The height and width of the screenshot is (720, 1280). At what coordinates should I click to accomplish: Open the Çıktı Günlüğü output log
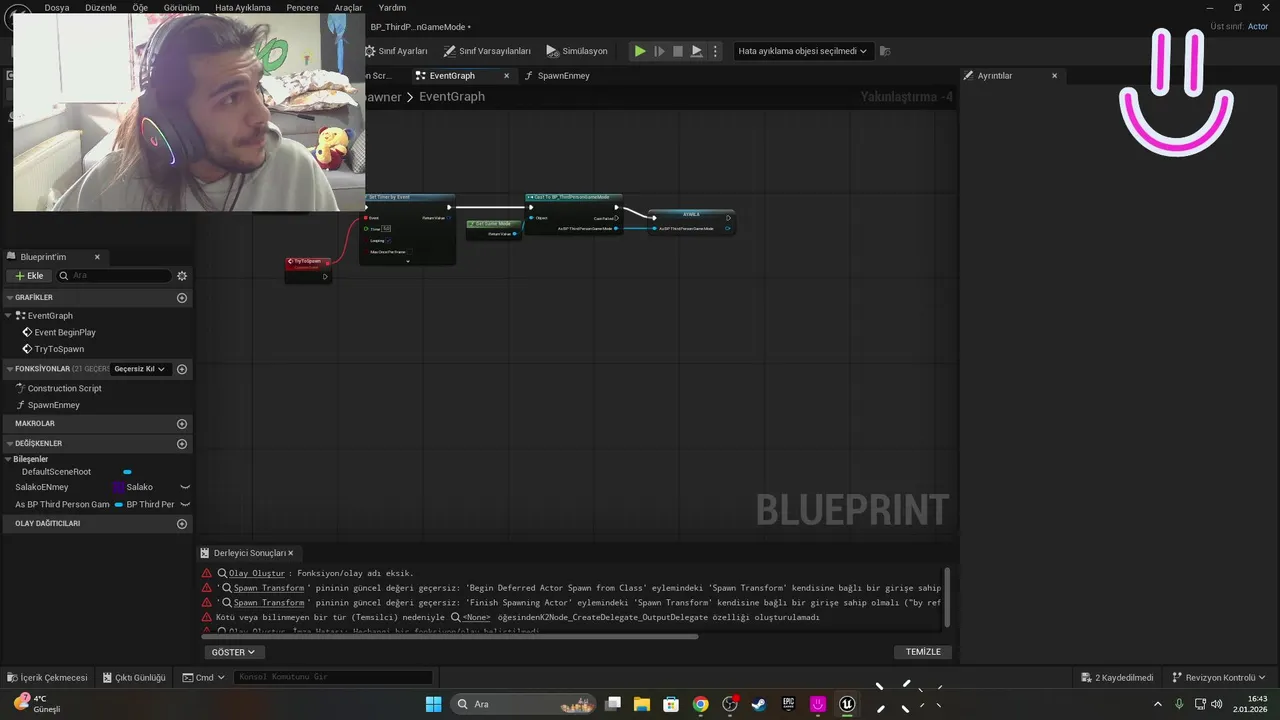click(x=134, y=678)
